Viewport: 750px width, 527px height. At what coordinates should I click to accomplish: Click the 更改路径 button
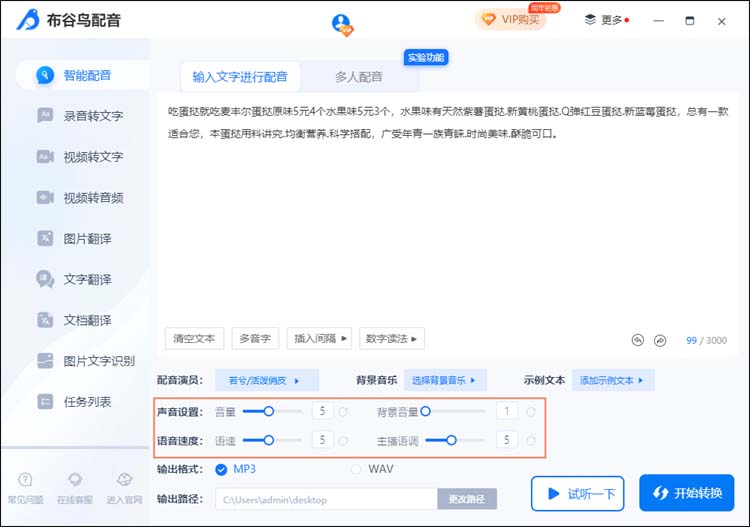pyautogui.click(x=467, y=499)
